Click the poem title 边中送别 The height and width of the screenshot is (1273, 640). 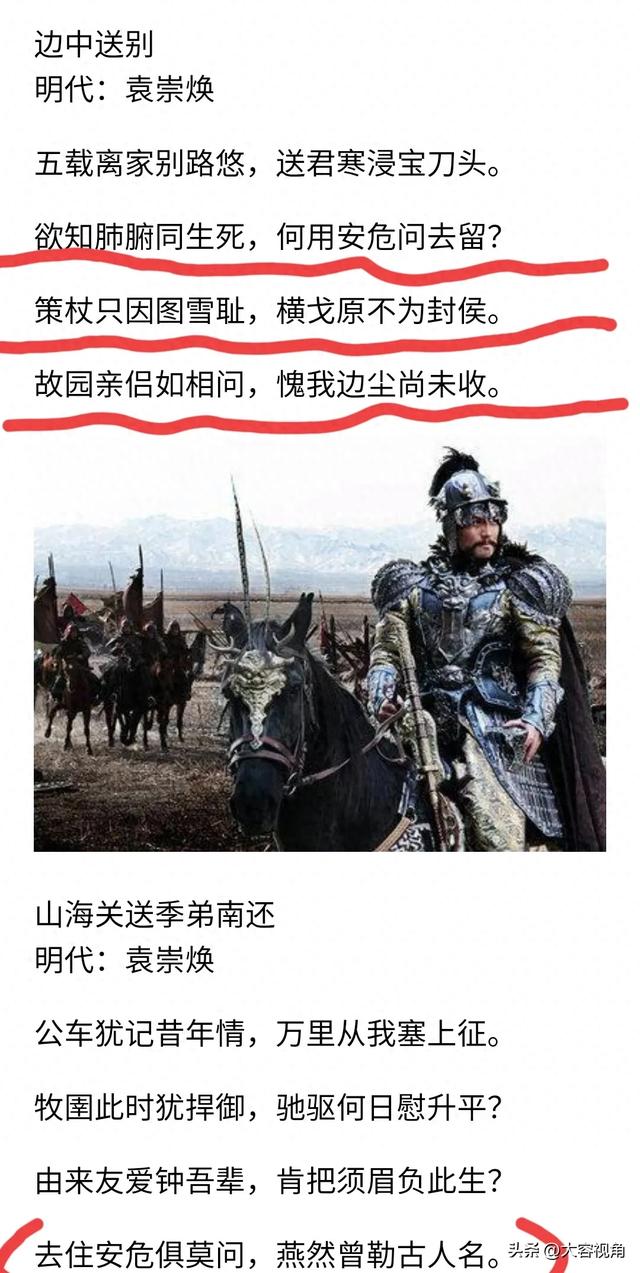[x=94, y=45]
